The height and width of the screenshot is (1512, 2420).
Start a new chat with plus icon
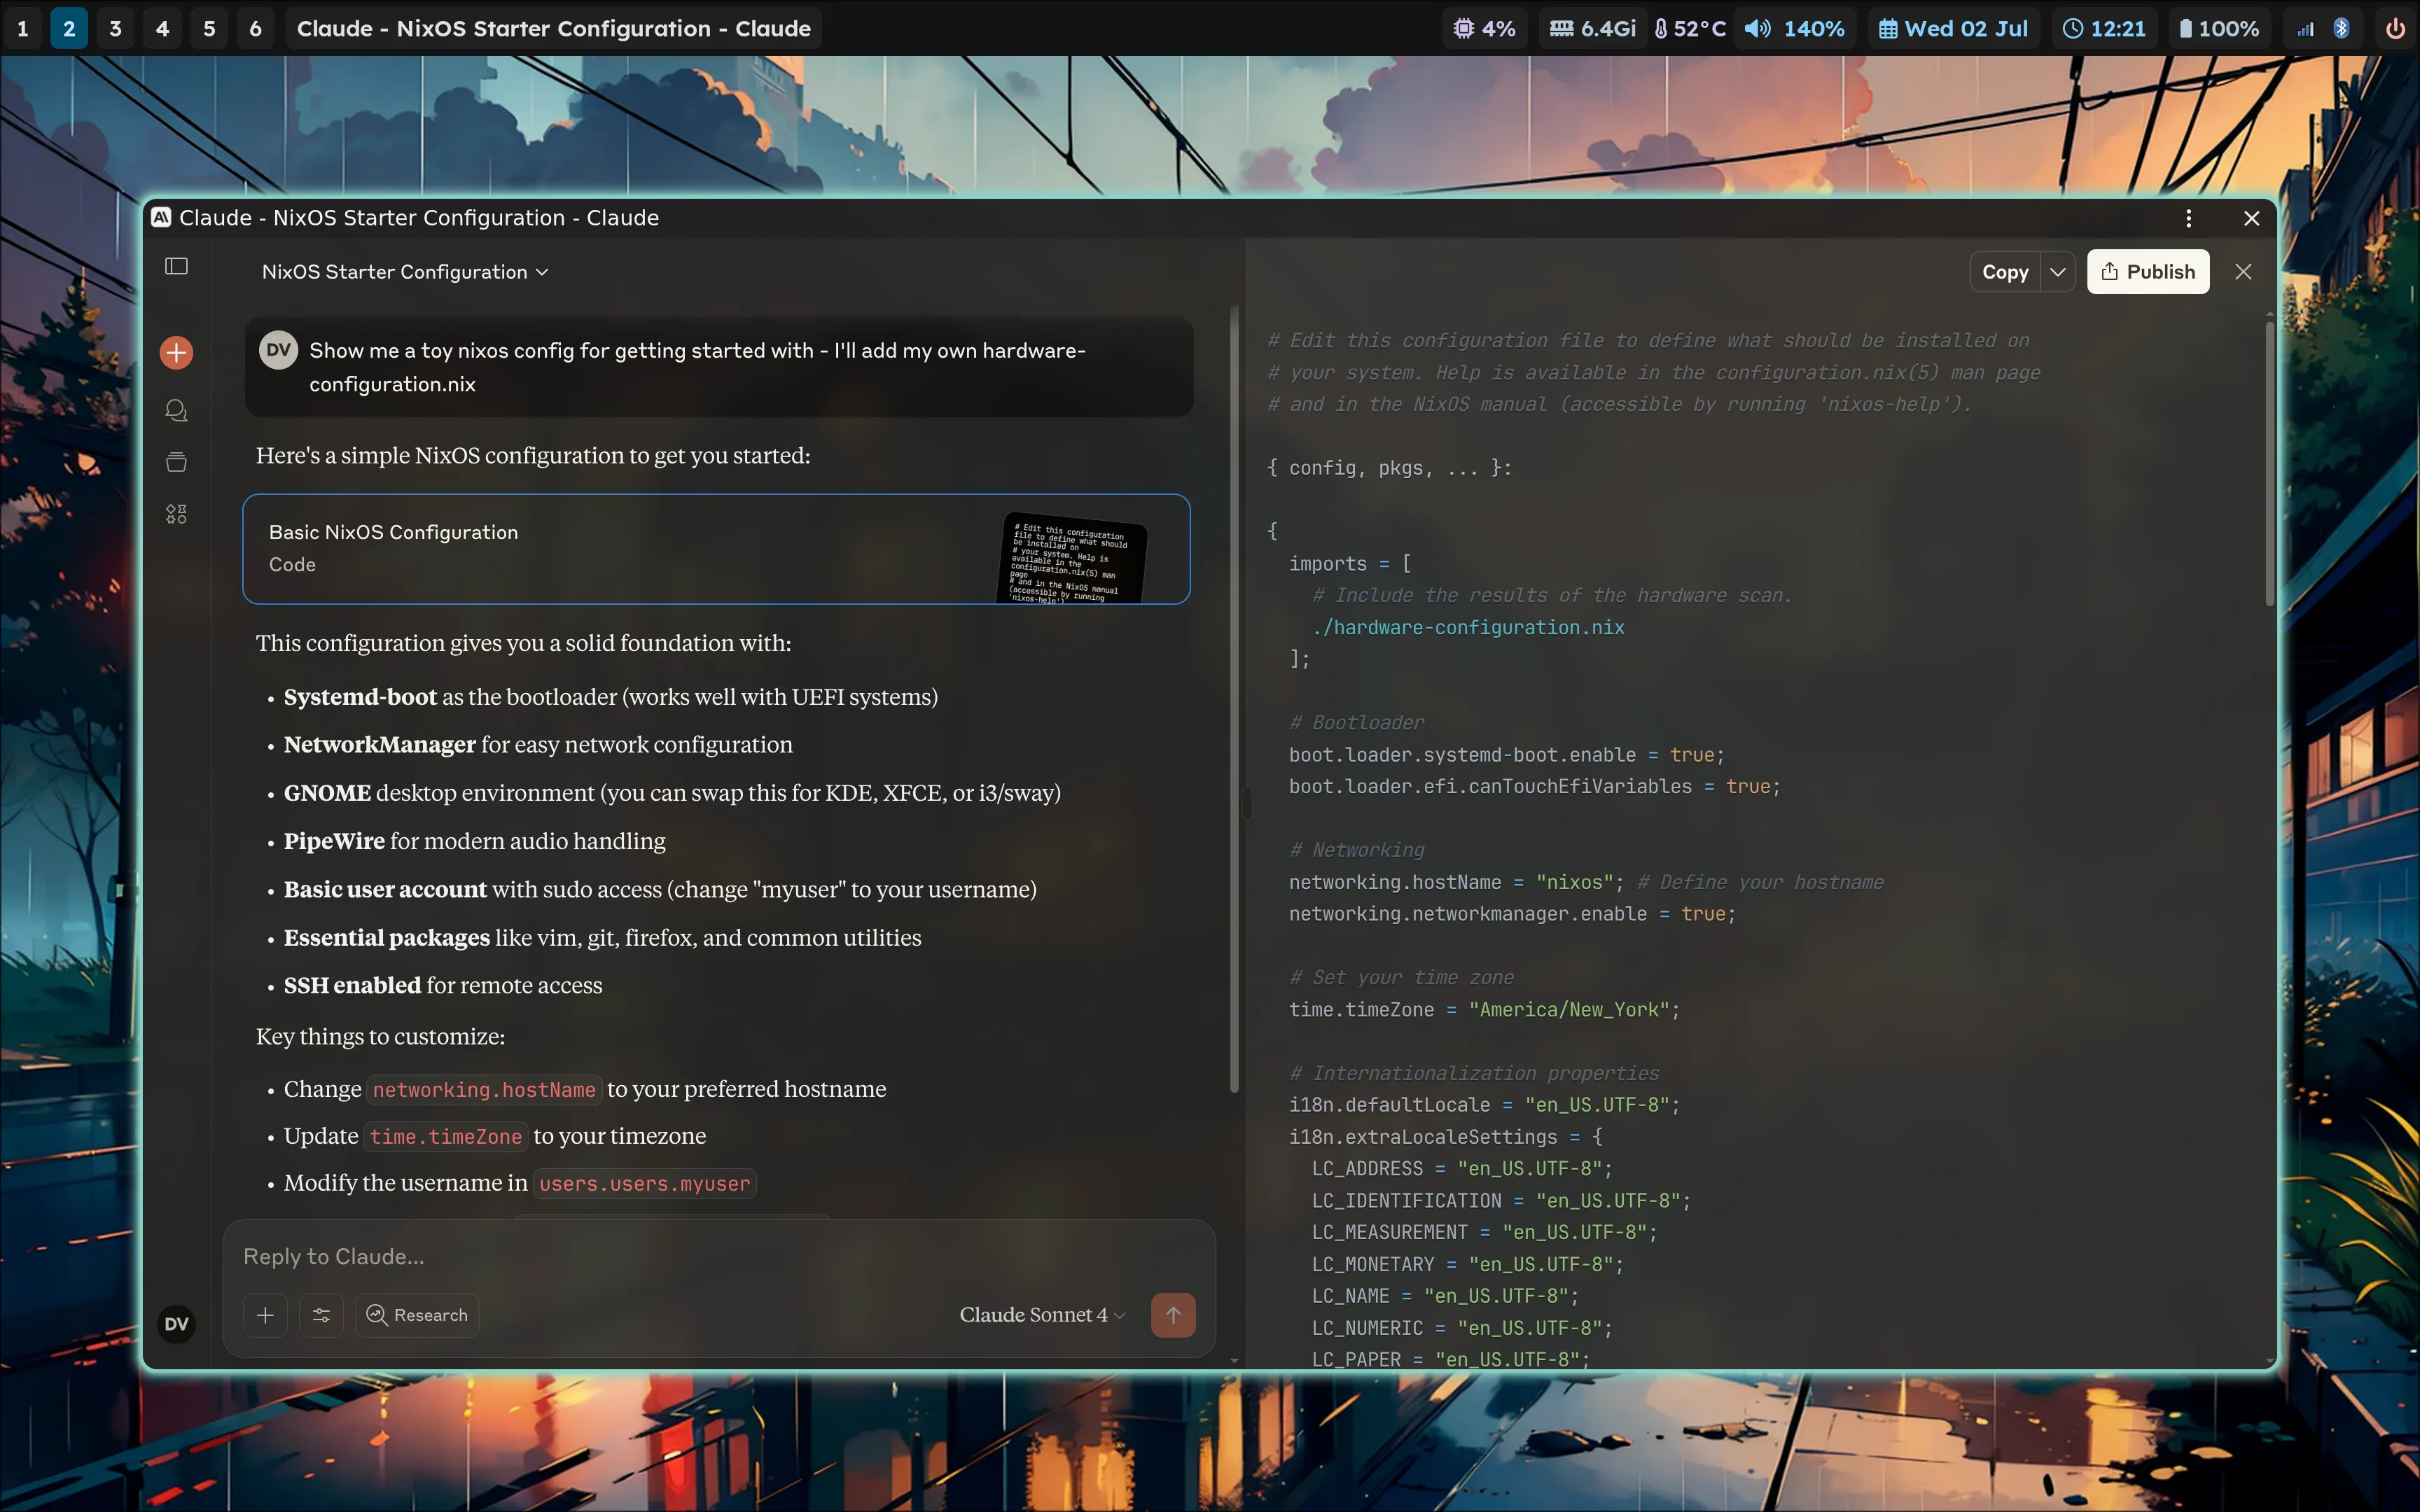coord(176,352)
